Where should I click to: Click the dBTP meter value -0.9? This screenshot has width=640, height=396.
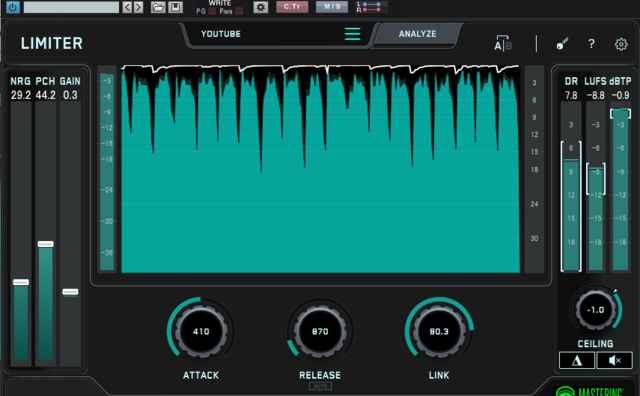pos(620,96)
